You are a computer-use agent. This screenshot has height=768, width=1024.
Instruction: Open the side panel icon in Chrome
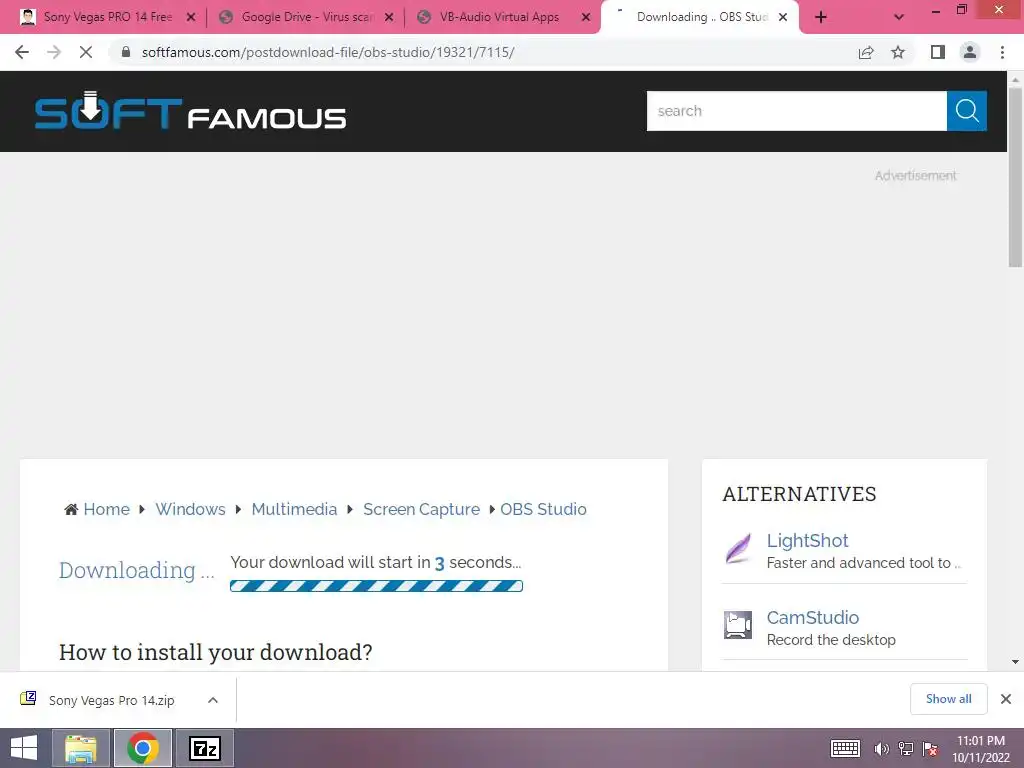coord(938,52)
